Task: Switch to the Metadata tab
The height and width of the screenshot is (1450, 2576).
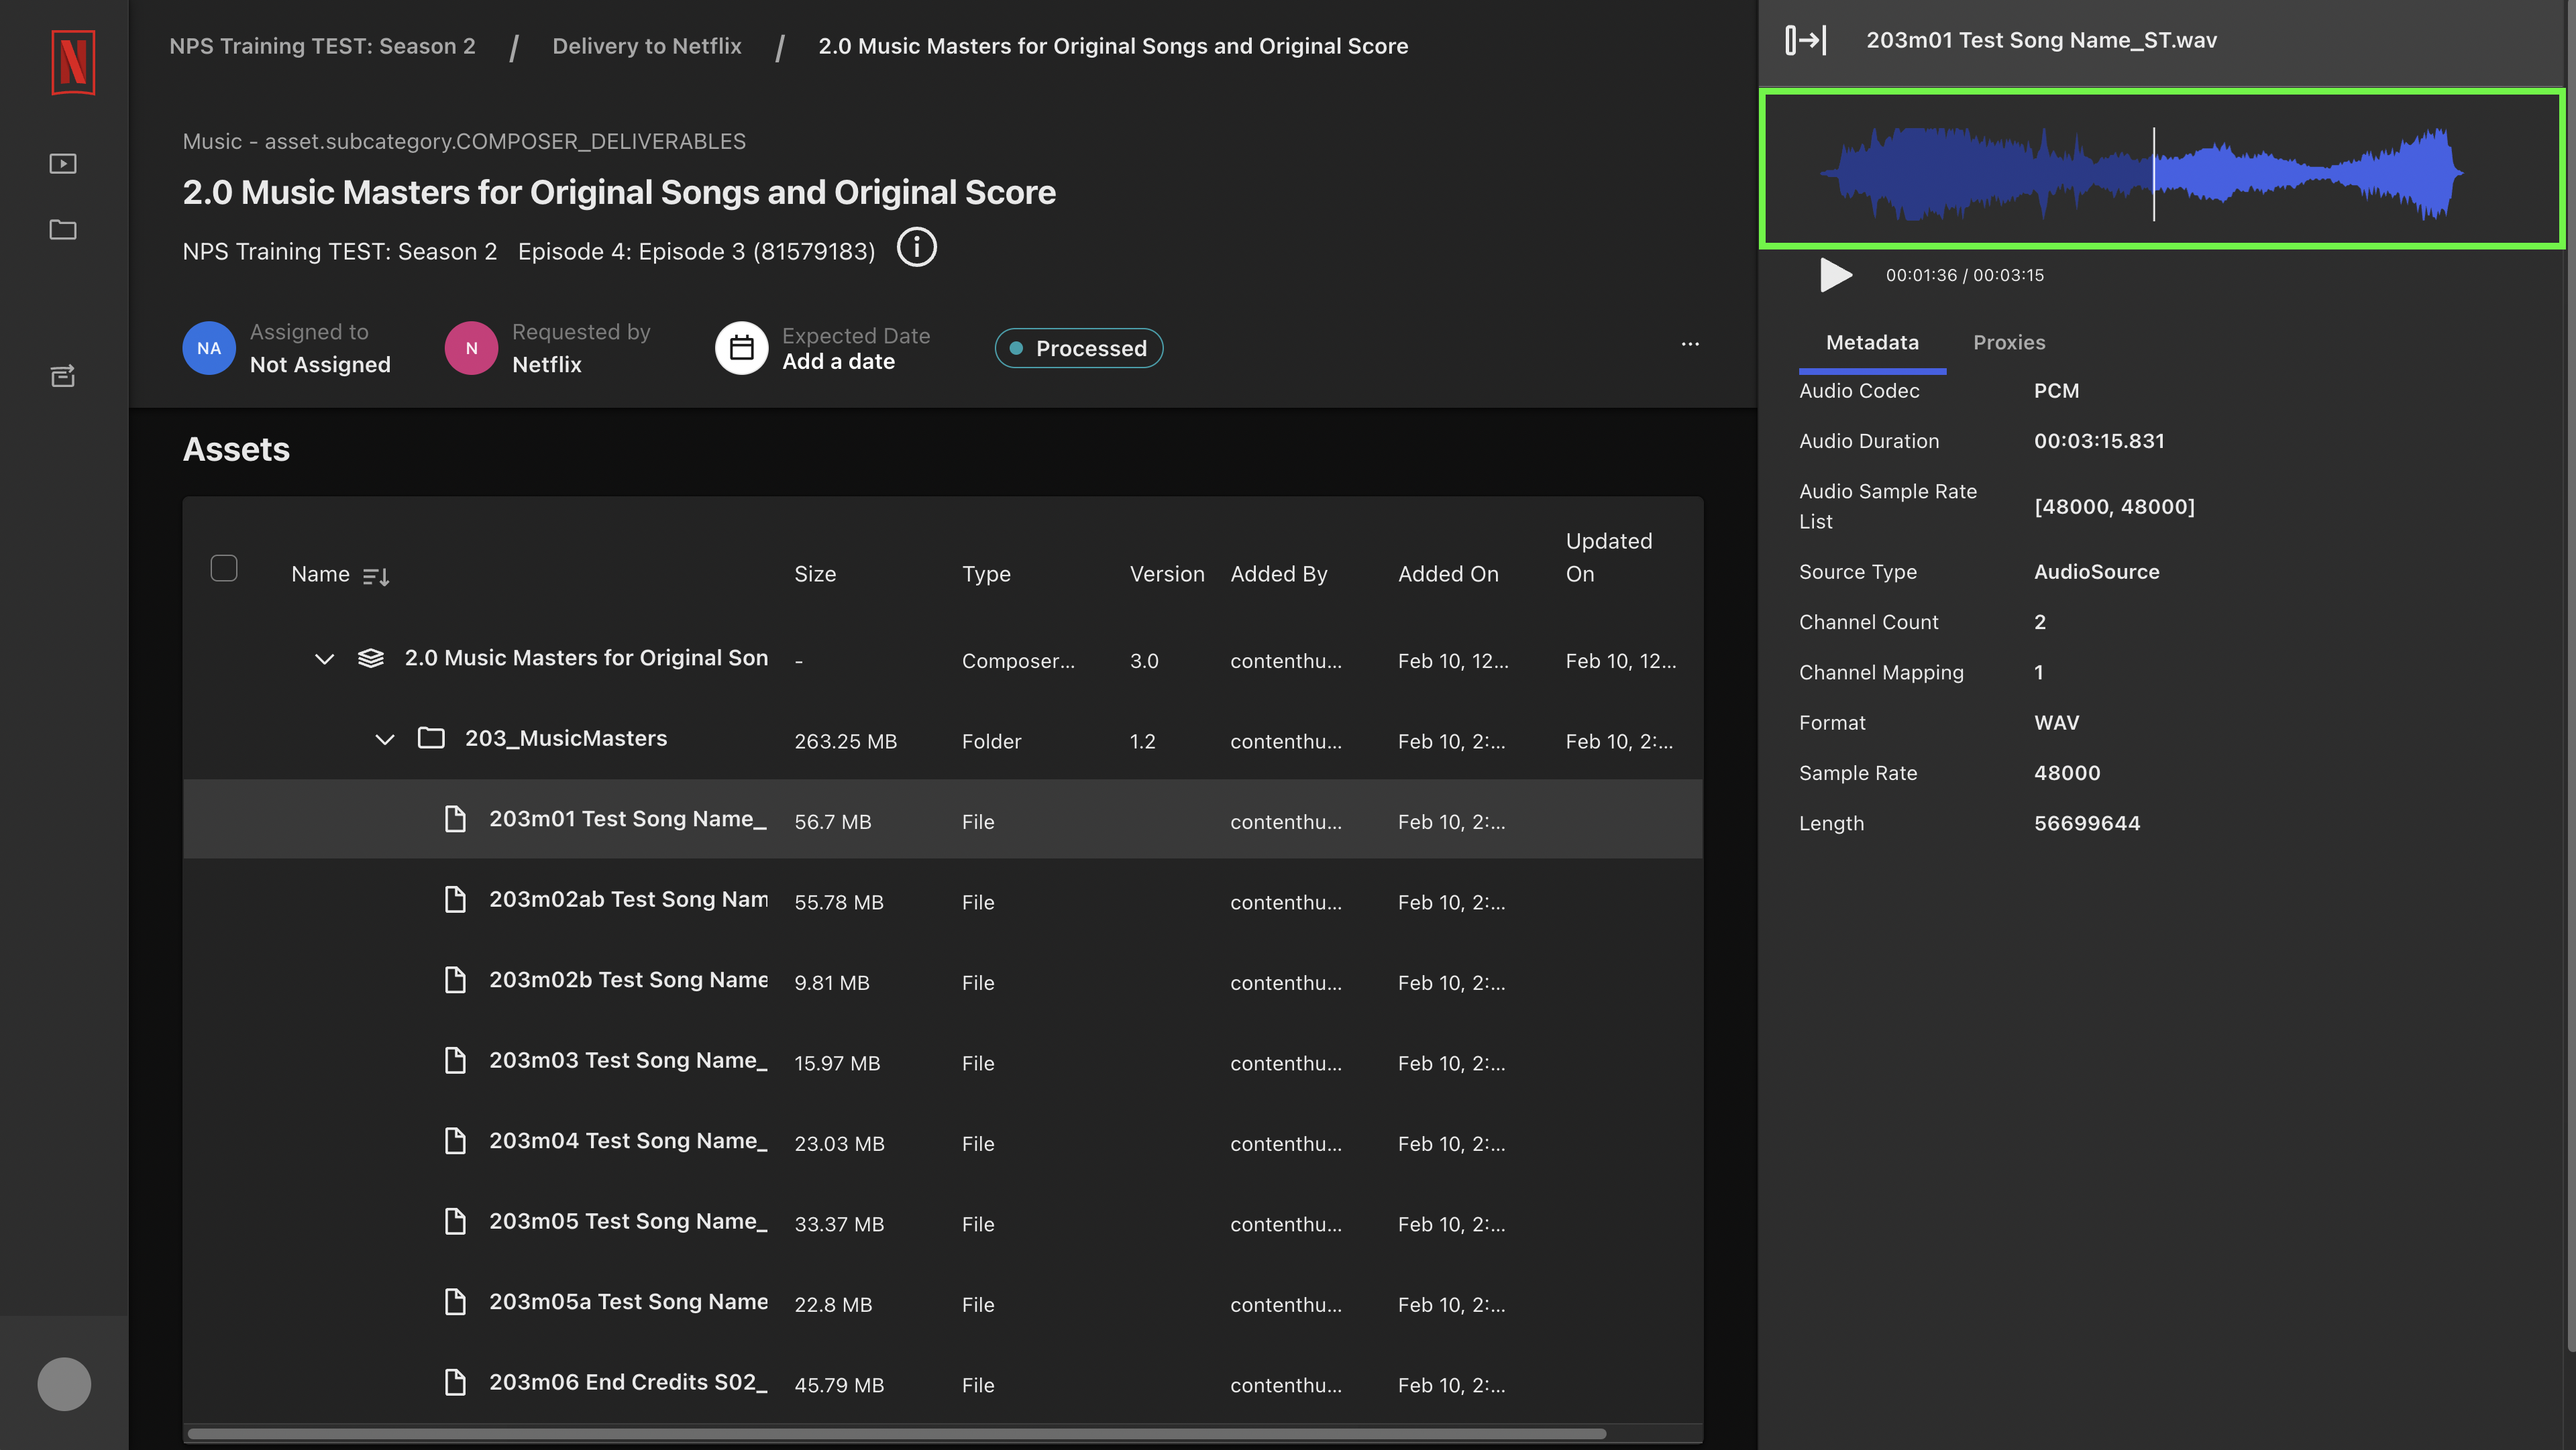Action: pyautogui.click(x=1872, y=342)
